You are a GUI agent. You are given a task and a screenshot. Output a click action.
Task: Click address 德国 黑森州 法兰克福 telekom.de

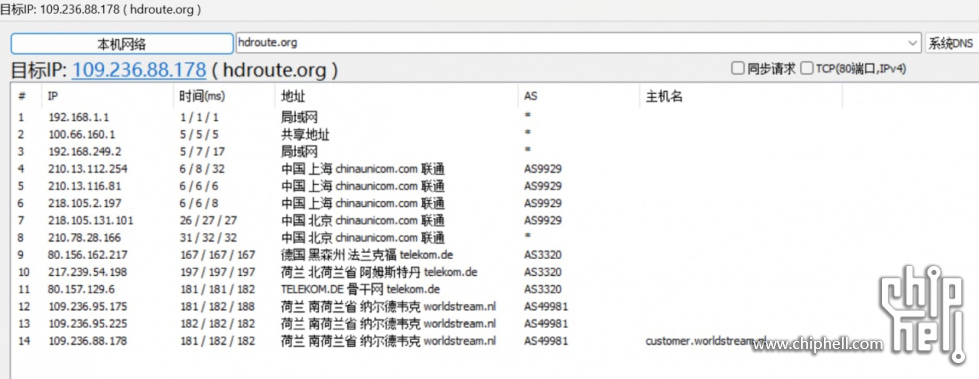pos(367,255)
